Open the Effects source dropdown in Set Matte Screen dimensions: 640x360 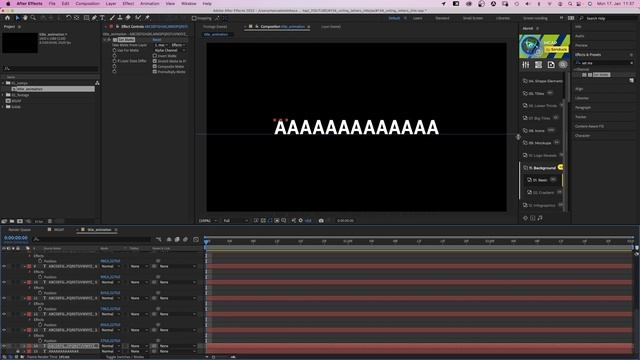178,45
